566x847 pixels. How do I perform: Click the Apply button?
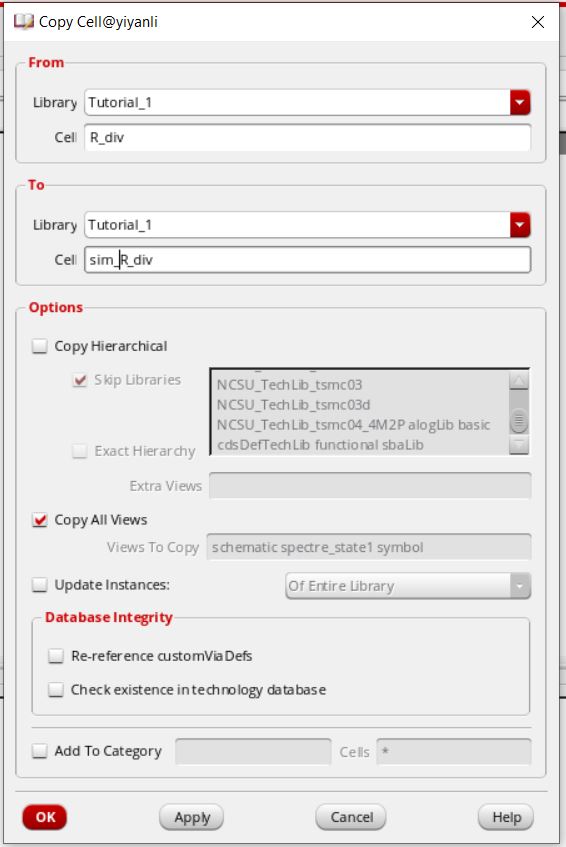(192, 817)
